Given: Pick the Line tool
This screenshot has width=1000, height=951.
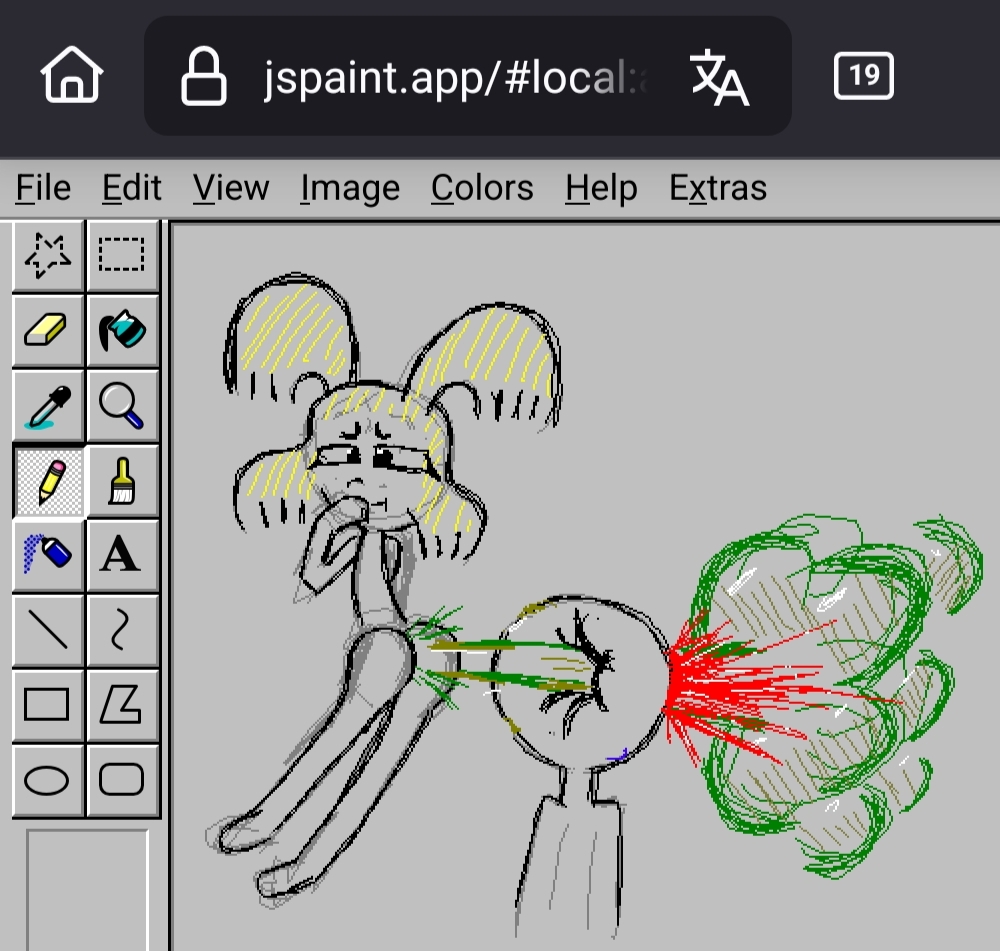Looking at the screenshot, I should tap(48, 630).
